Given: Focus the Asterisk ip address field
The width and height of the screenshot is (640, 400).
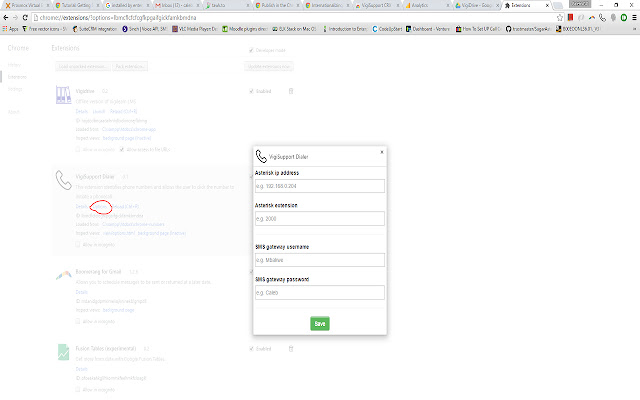Looking at the screenshot, I should click(x=320, y=186).
